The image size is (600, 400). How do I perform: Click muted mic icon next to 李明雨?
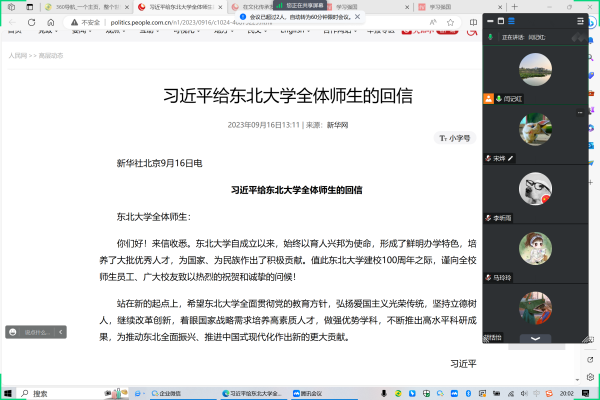point(488,218)
